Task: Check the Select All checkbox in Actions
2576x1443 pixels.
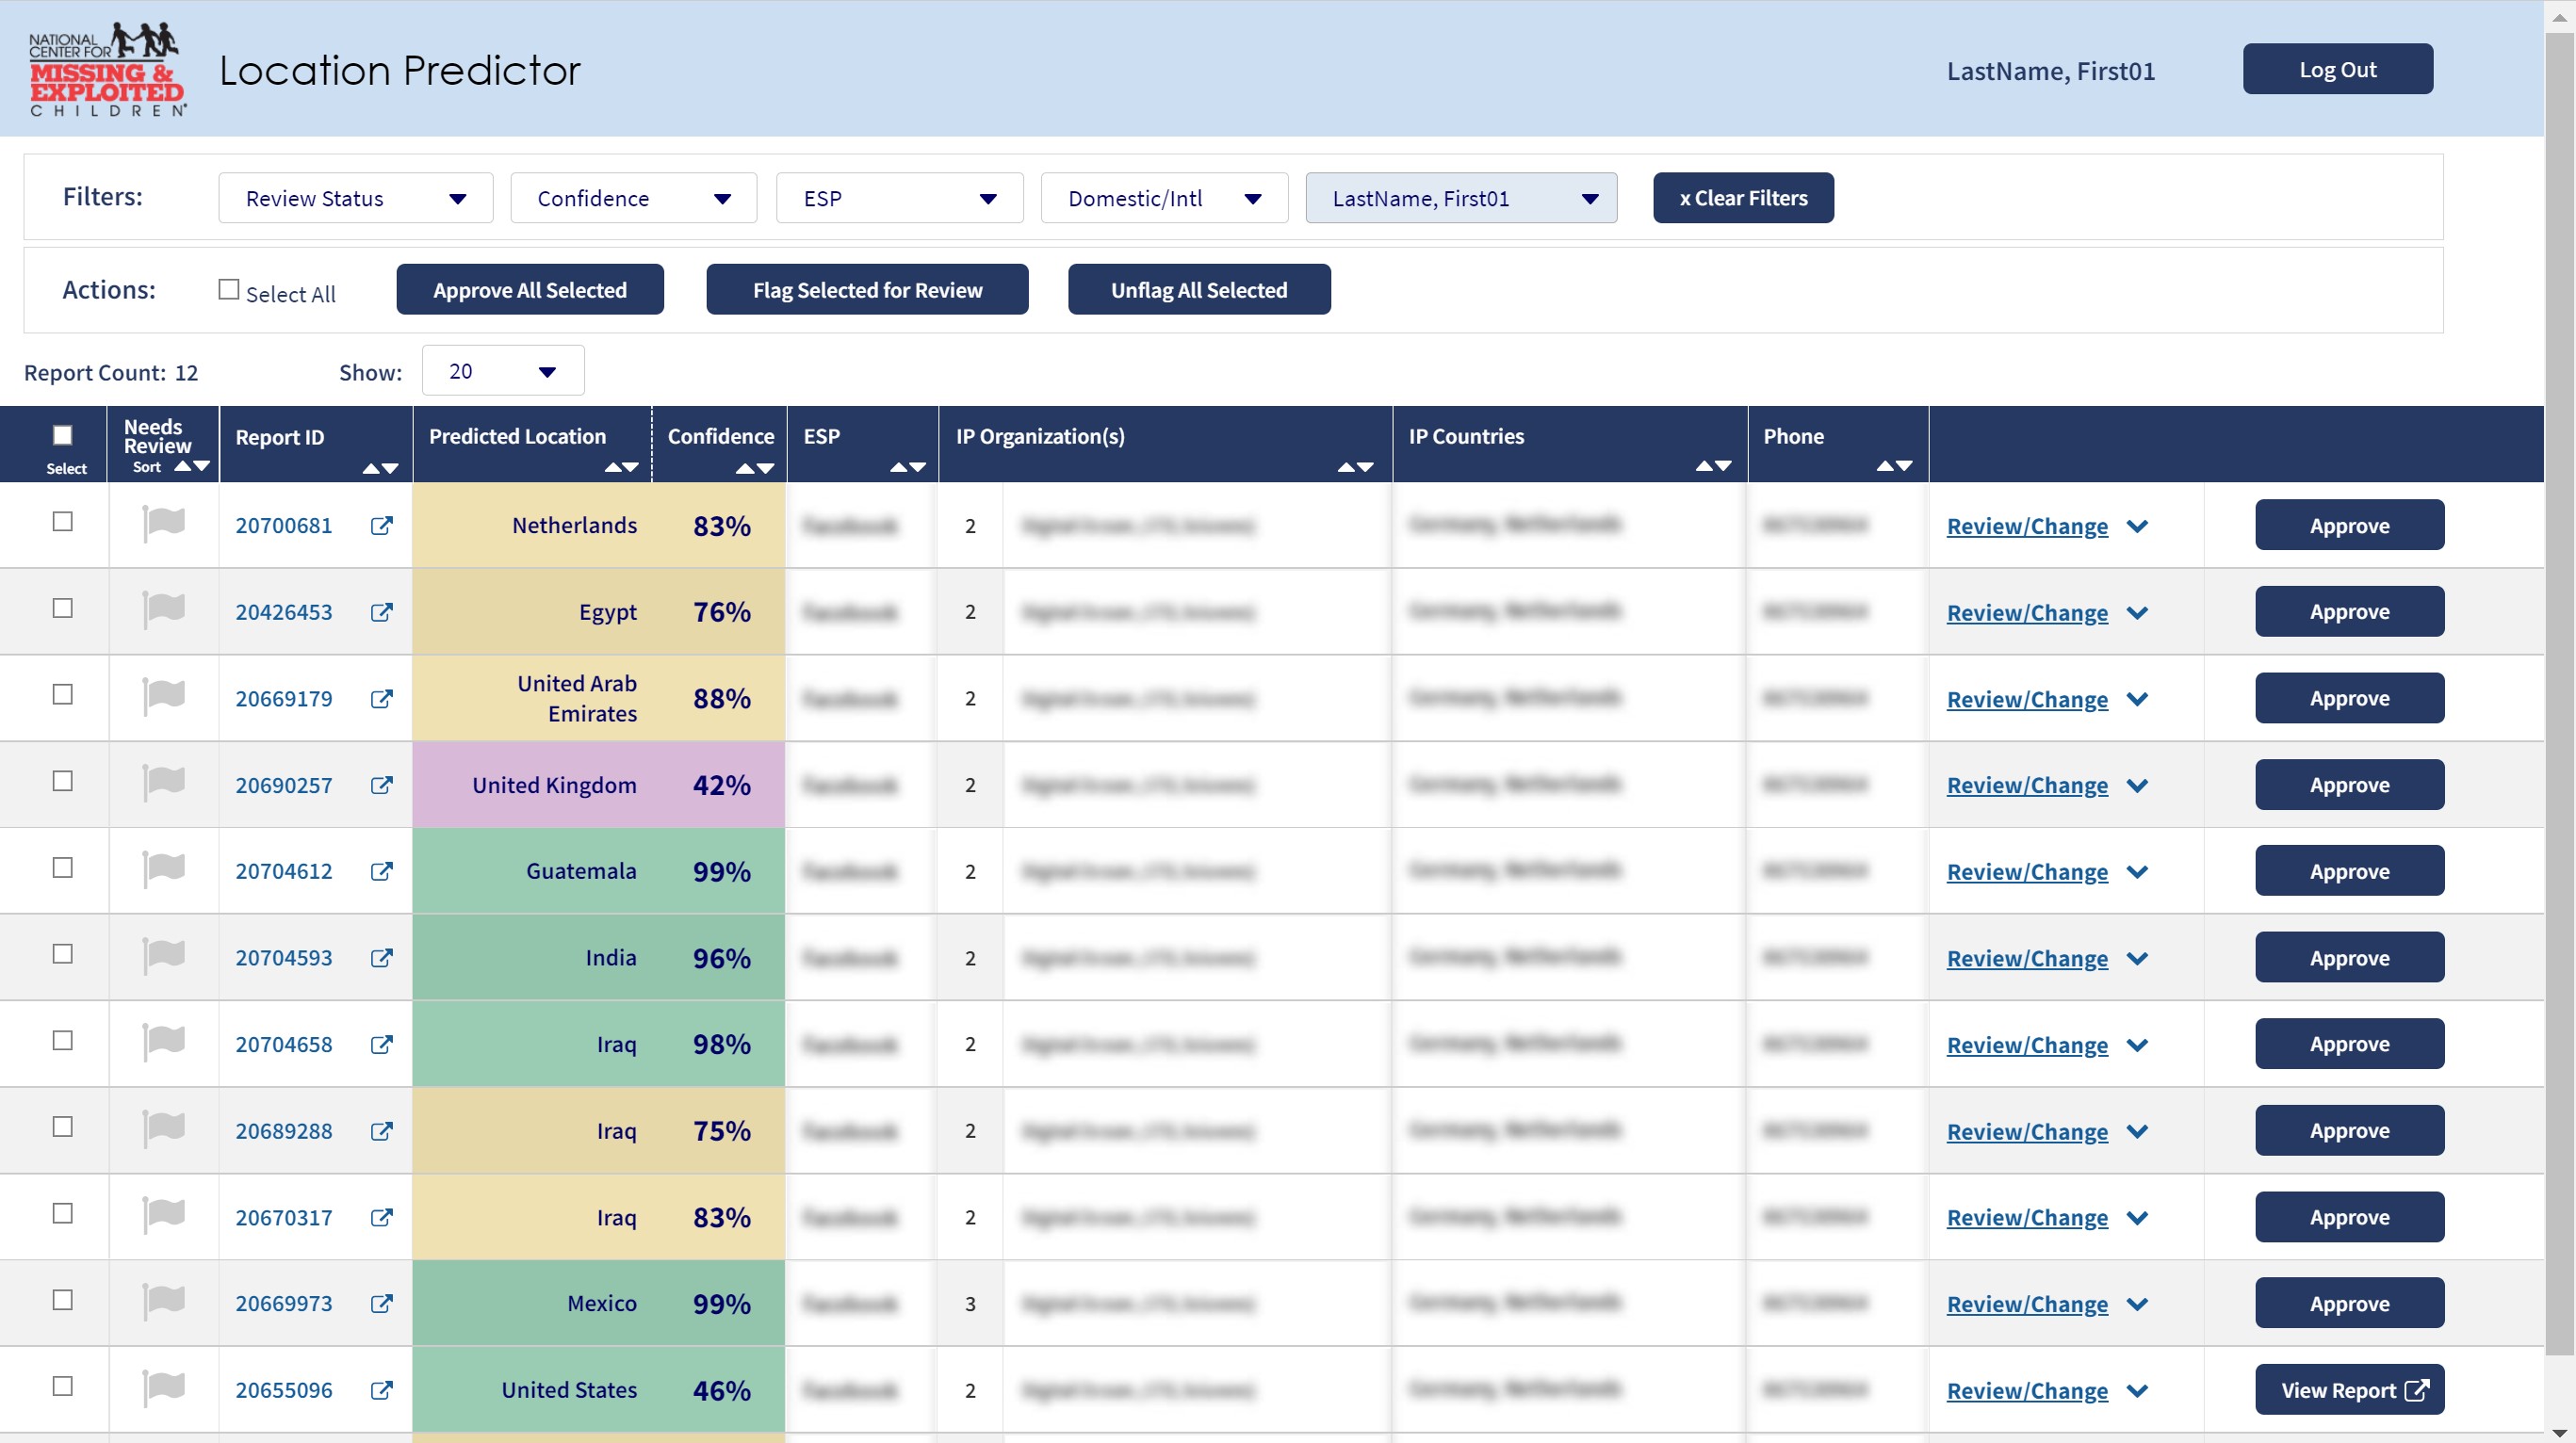Action: (229, 289)
